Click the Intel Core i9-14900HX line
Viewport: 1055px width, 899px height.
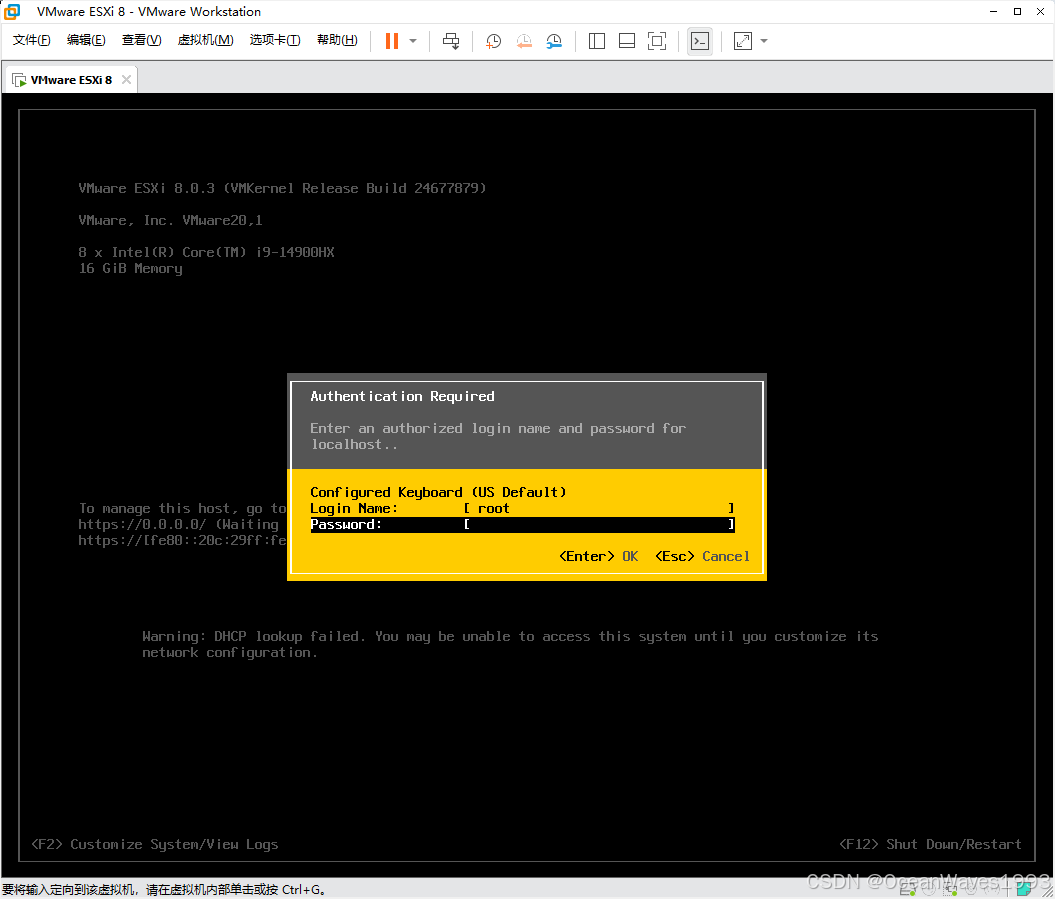206,252
